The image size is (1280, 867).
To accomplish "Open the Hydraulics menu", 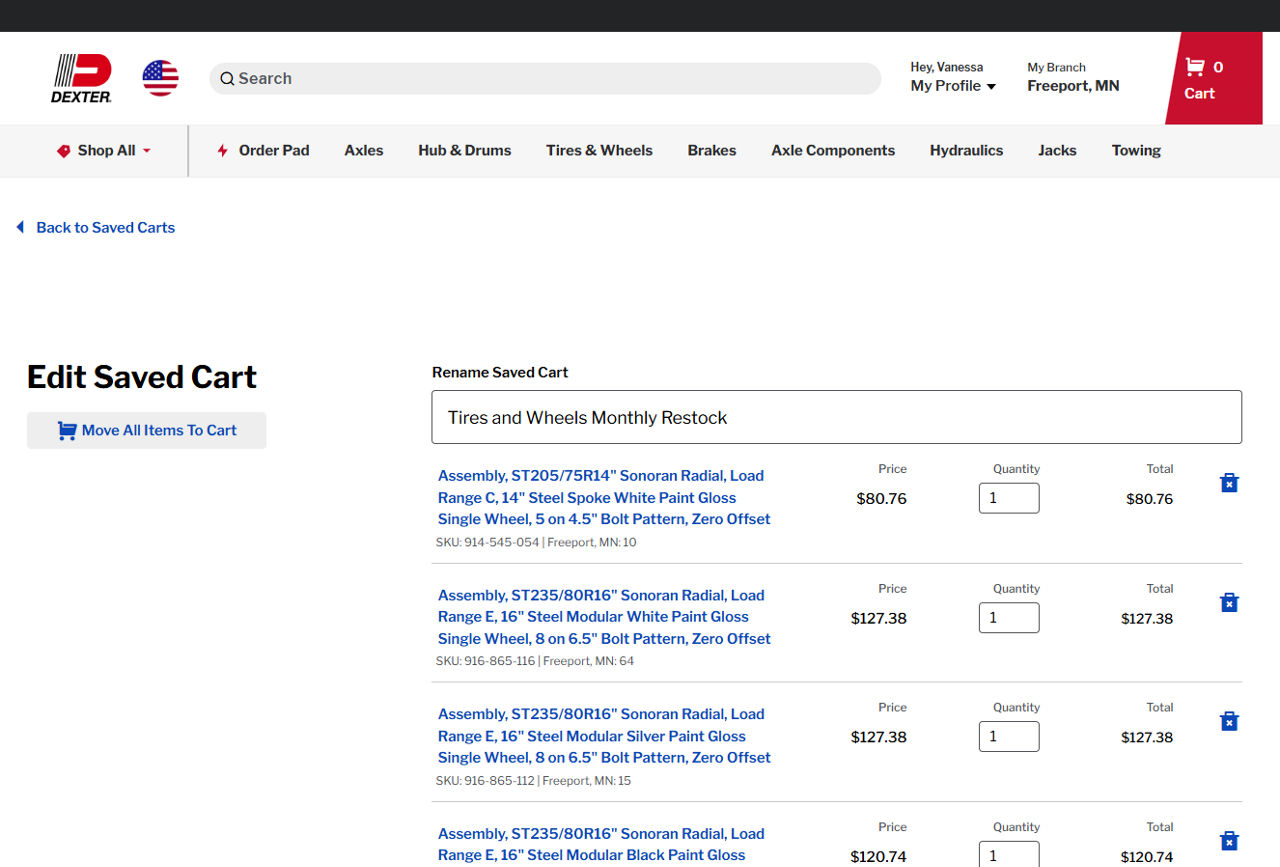I will point(966,150).
